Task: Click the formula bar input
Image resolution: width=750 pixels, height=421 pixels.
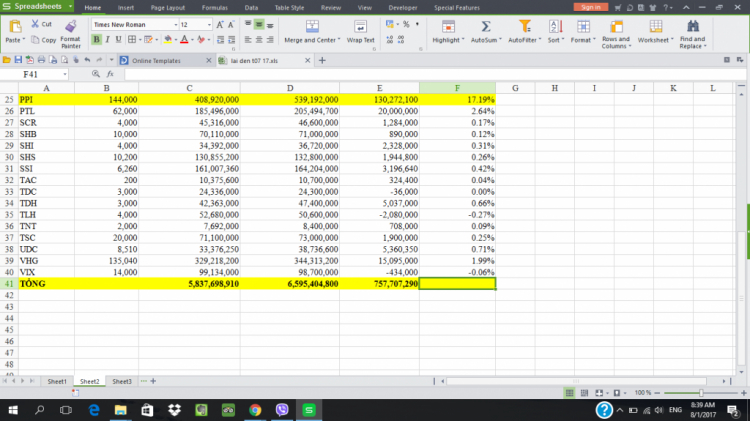Action: pos(434,74)
